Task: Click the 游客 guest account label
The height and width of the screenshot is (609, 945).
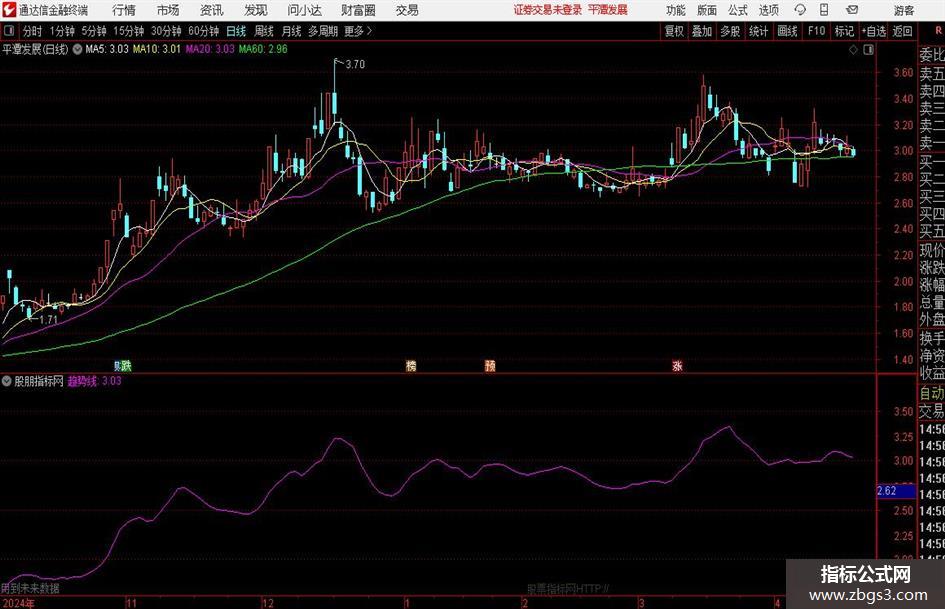Action: [903, 10]
